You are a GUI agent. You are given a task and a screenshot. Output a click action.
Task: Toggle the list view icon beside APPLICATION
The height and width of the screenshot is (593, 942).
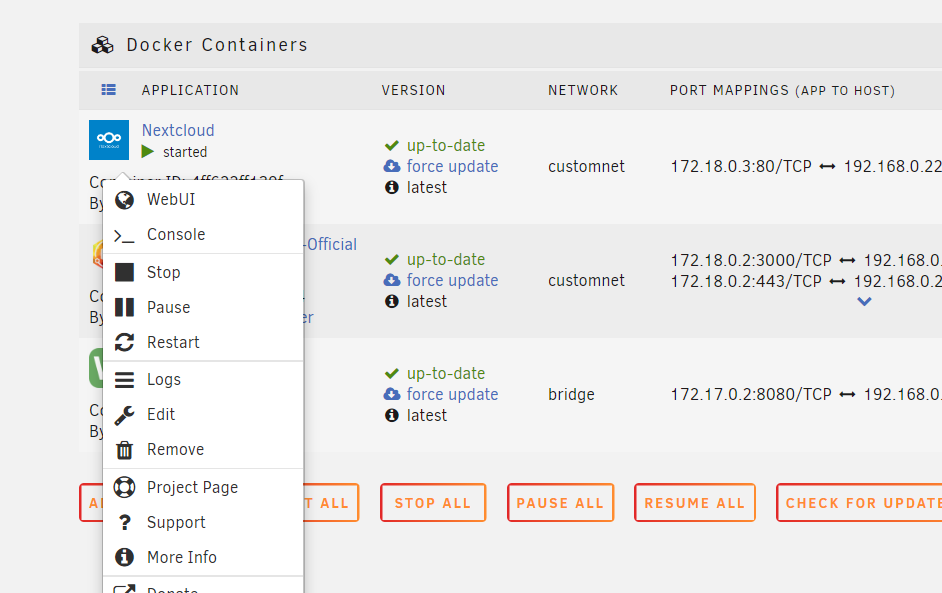pos(109,90)
